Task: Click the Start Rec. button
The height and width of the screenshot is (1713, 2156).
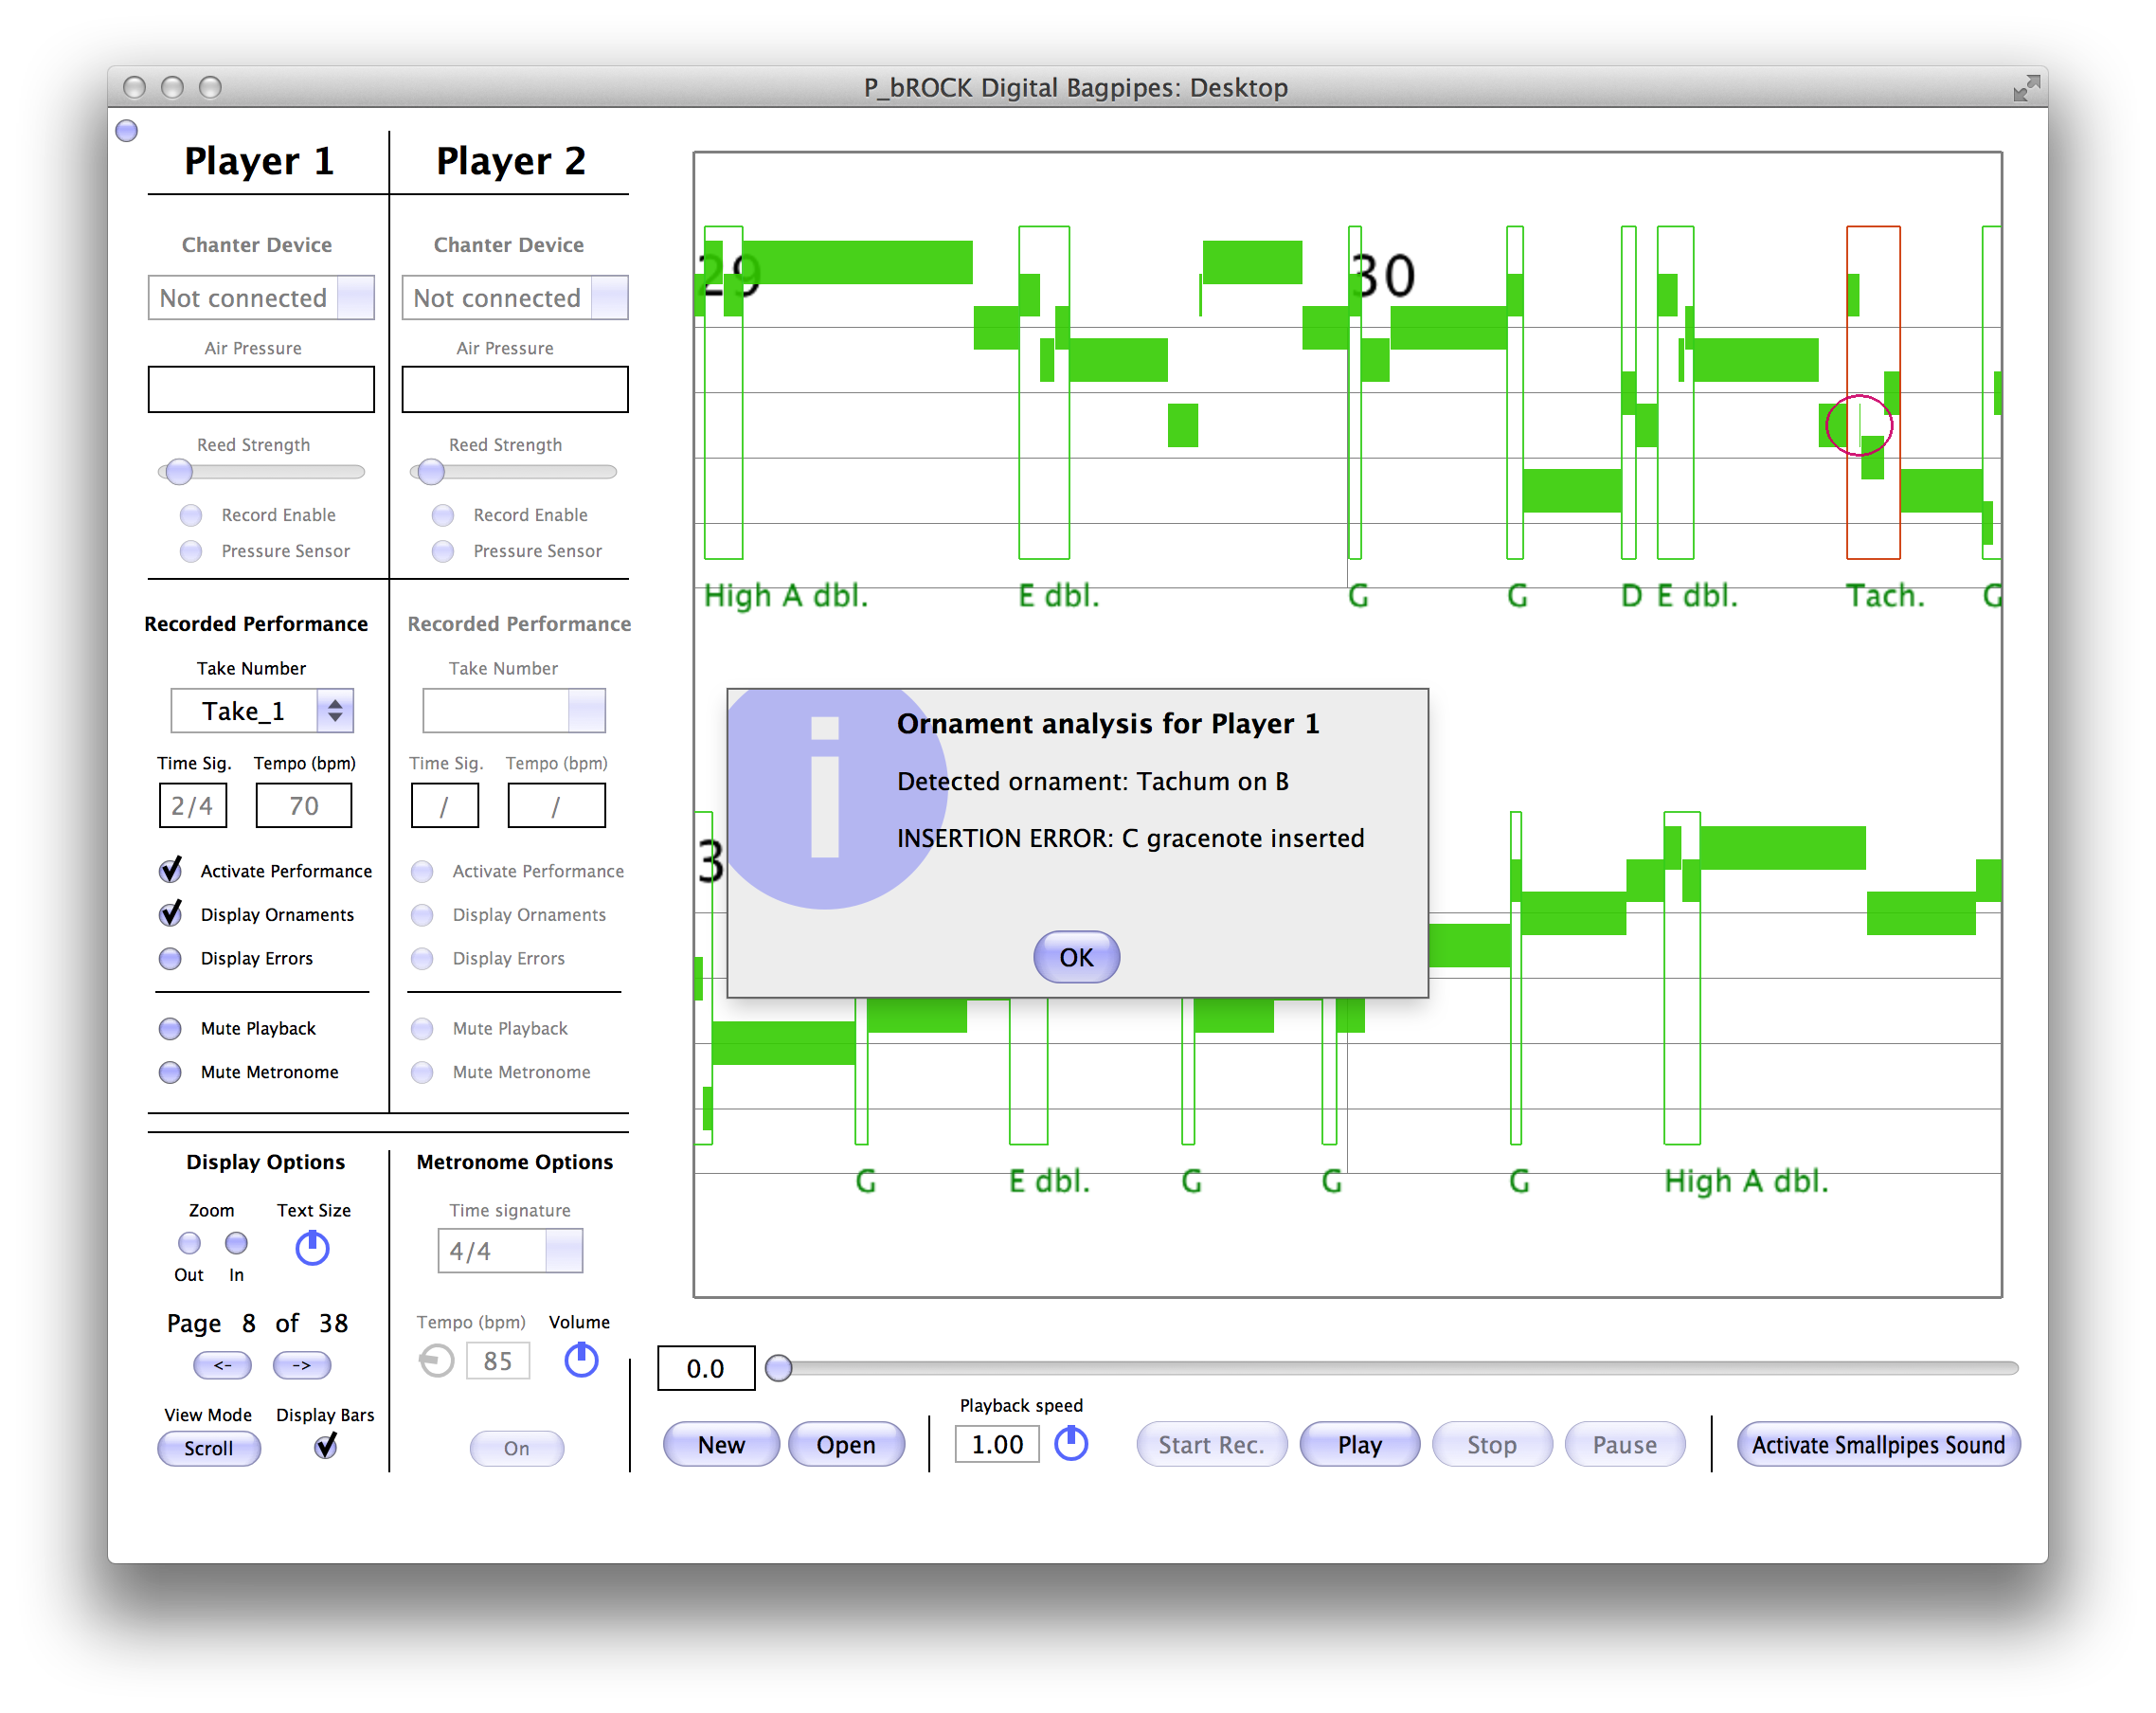Action: [x=1211, y=1445]
